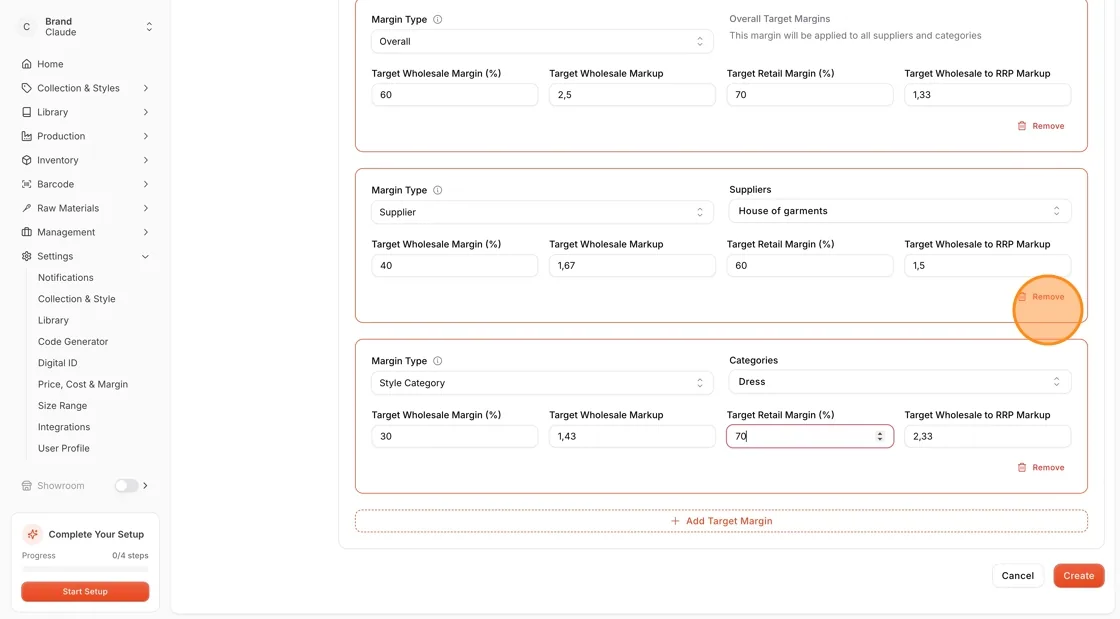Click the Settings gear icon
Viewport: 1120px width, 619px height.
pyautogui.click(x=26, y=256)
